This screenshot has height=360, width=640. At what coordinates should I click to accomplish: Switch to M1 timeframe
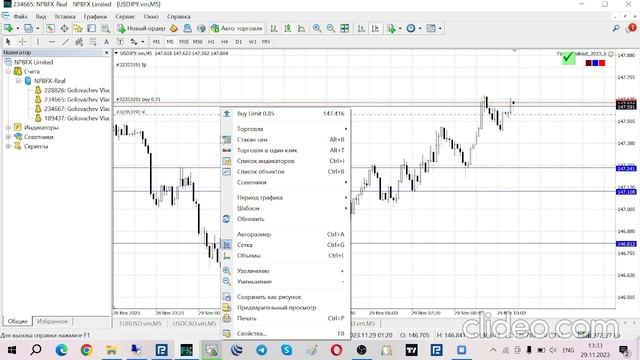point(156,42)
